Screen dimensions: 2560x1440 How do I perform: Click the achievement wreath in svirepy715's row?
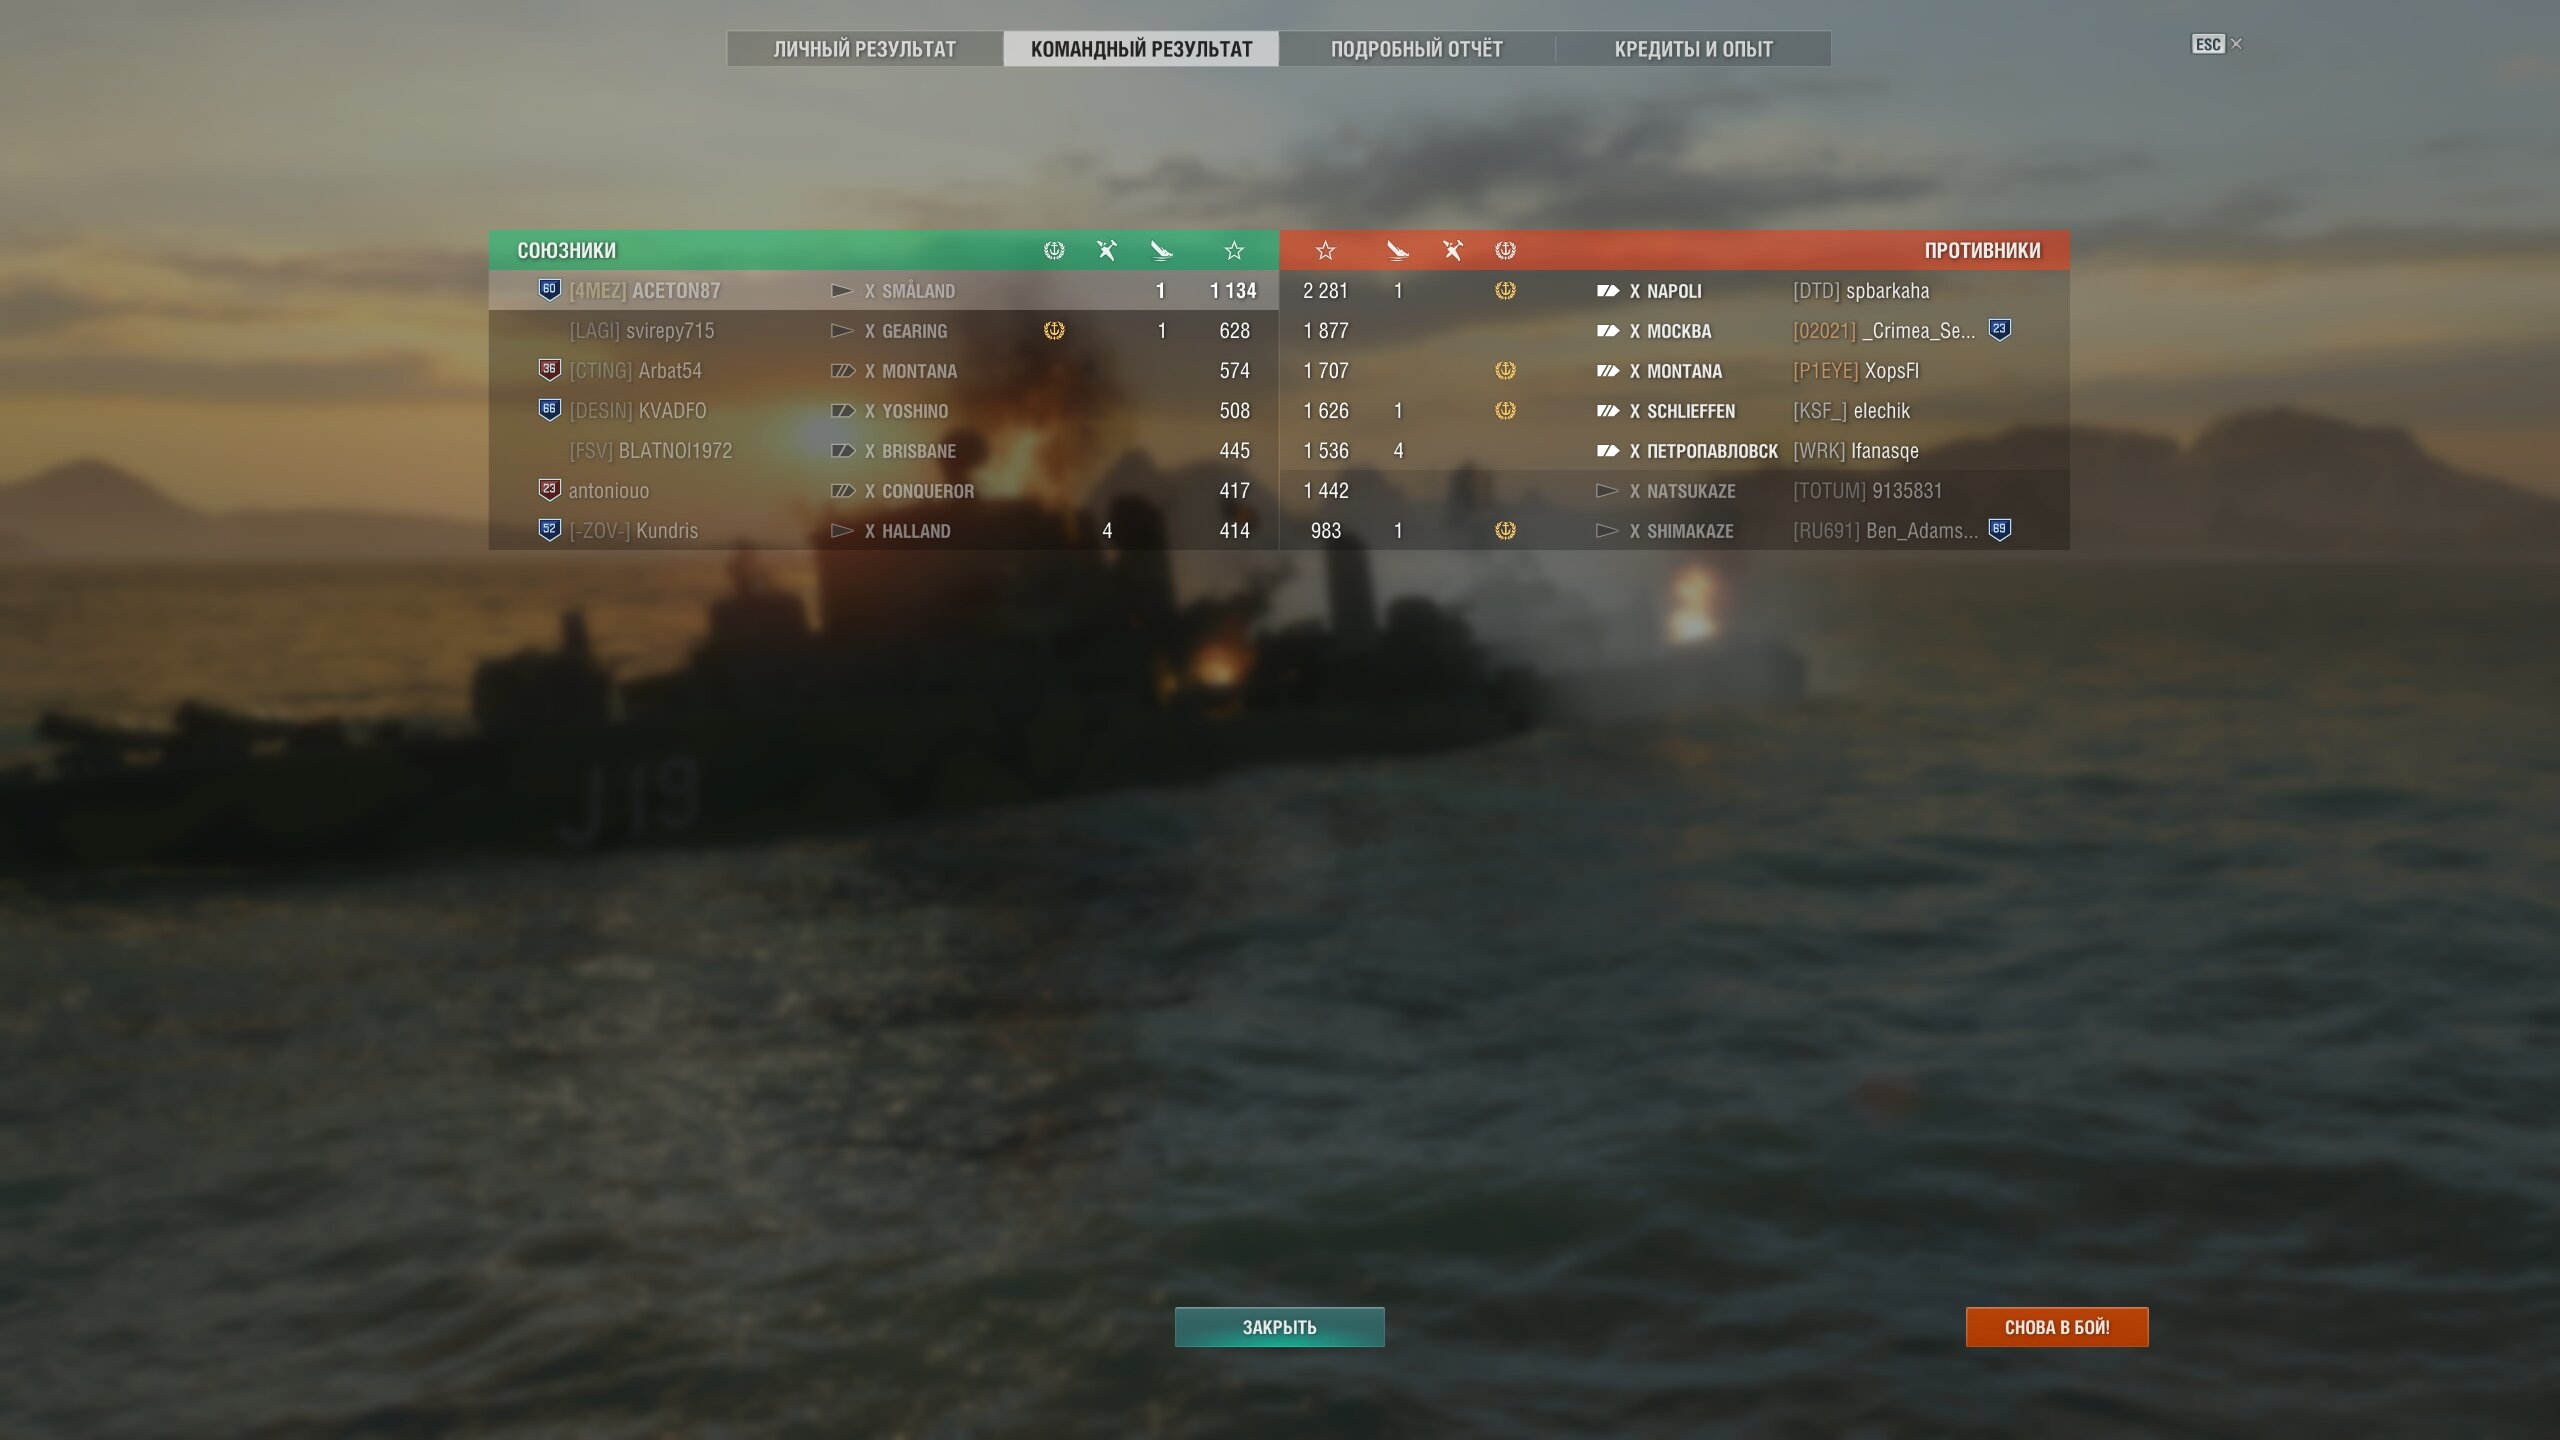(1054, 330)
